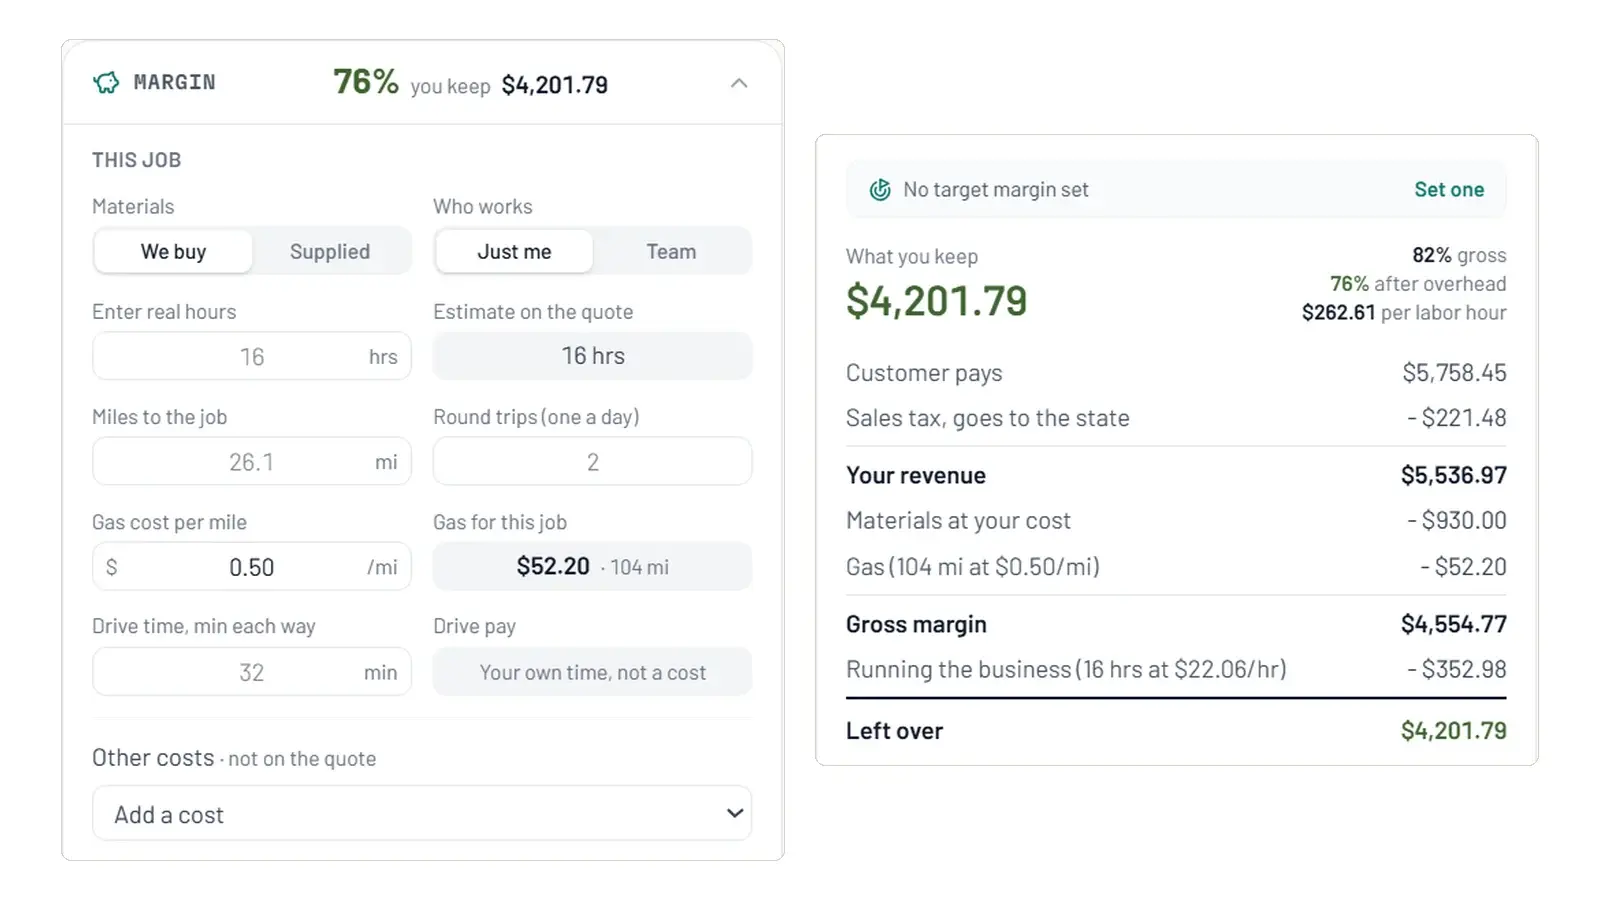Click Materials at your cost - $930.00

[1457, 520]
